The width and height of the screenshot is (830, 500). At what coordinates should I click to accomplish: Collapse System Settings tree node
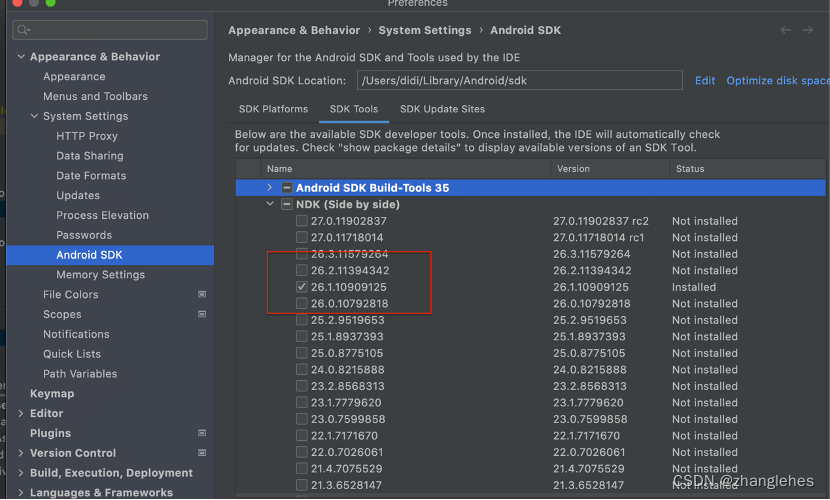click(34, 116)
